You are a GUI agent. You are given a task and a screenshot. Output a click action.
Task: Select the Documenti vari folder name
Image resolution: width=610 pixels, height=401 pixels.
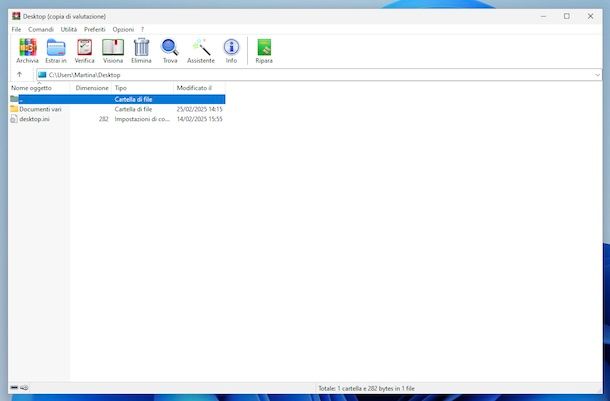pos(40,109)
